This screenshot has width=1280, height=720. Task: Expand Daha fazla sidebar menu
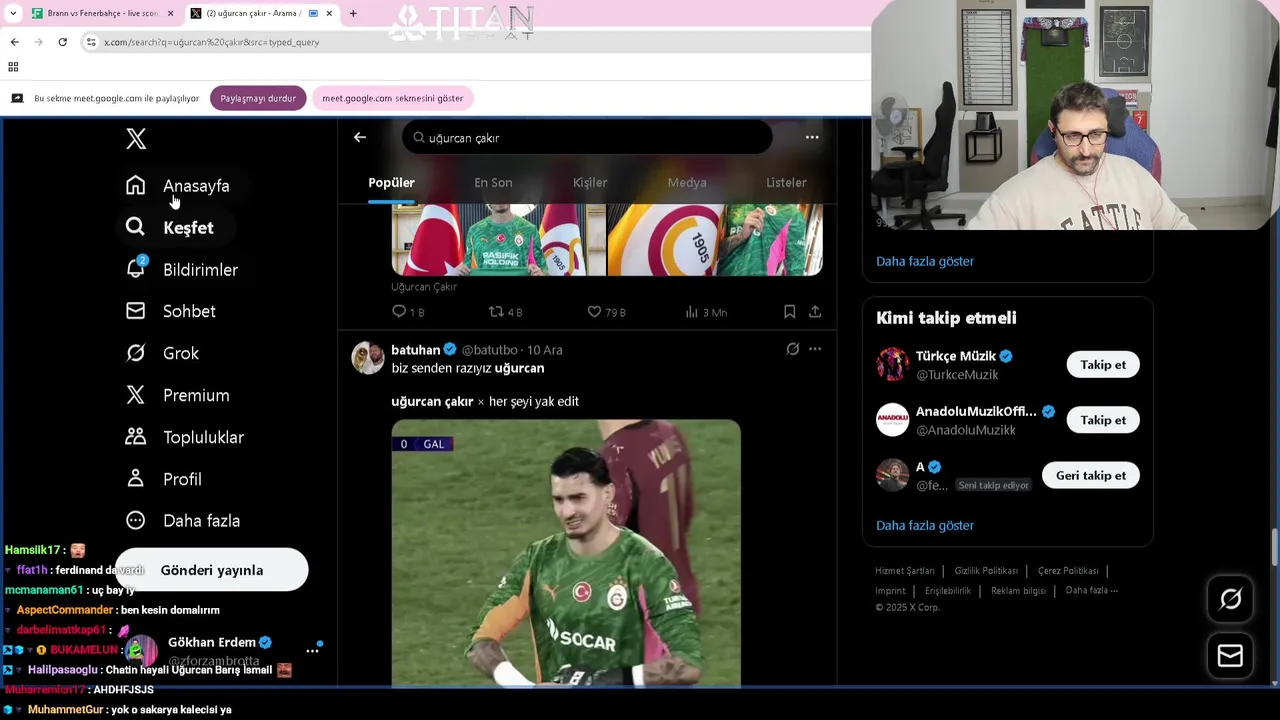tap(182, 521)
